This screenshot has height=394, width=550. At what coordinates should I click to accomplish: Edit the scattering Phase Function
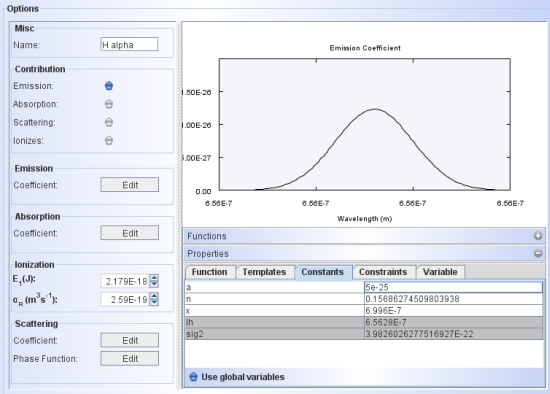point(129,359)
